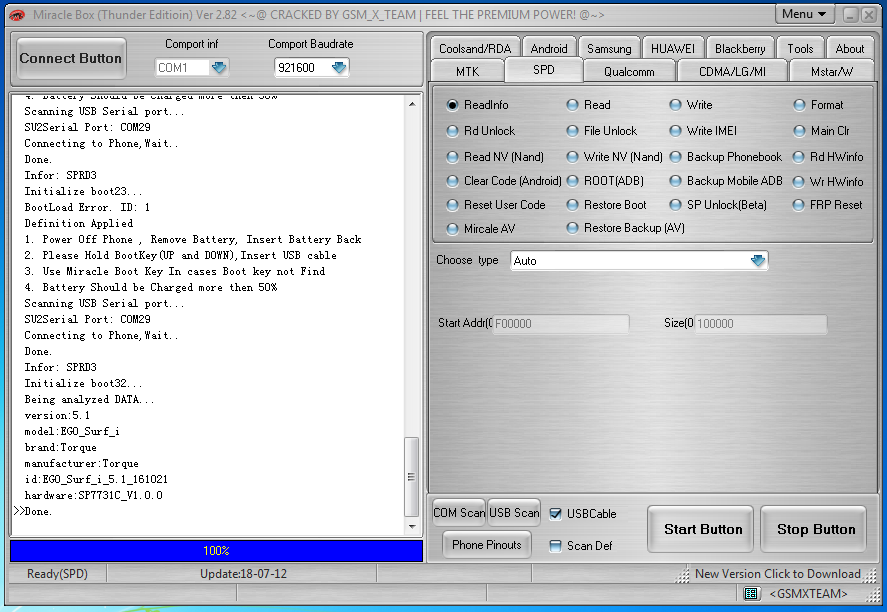887x612 pixels.
Task: Click the COM Scan button
Action: pyautogui.click(x=459, y=513)
